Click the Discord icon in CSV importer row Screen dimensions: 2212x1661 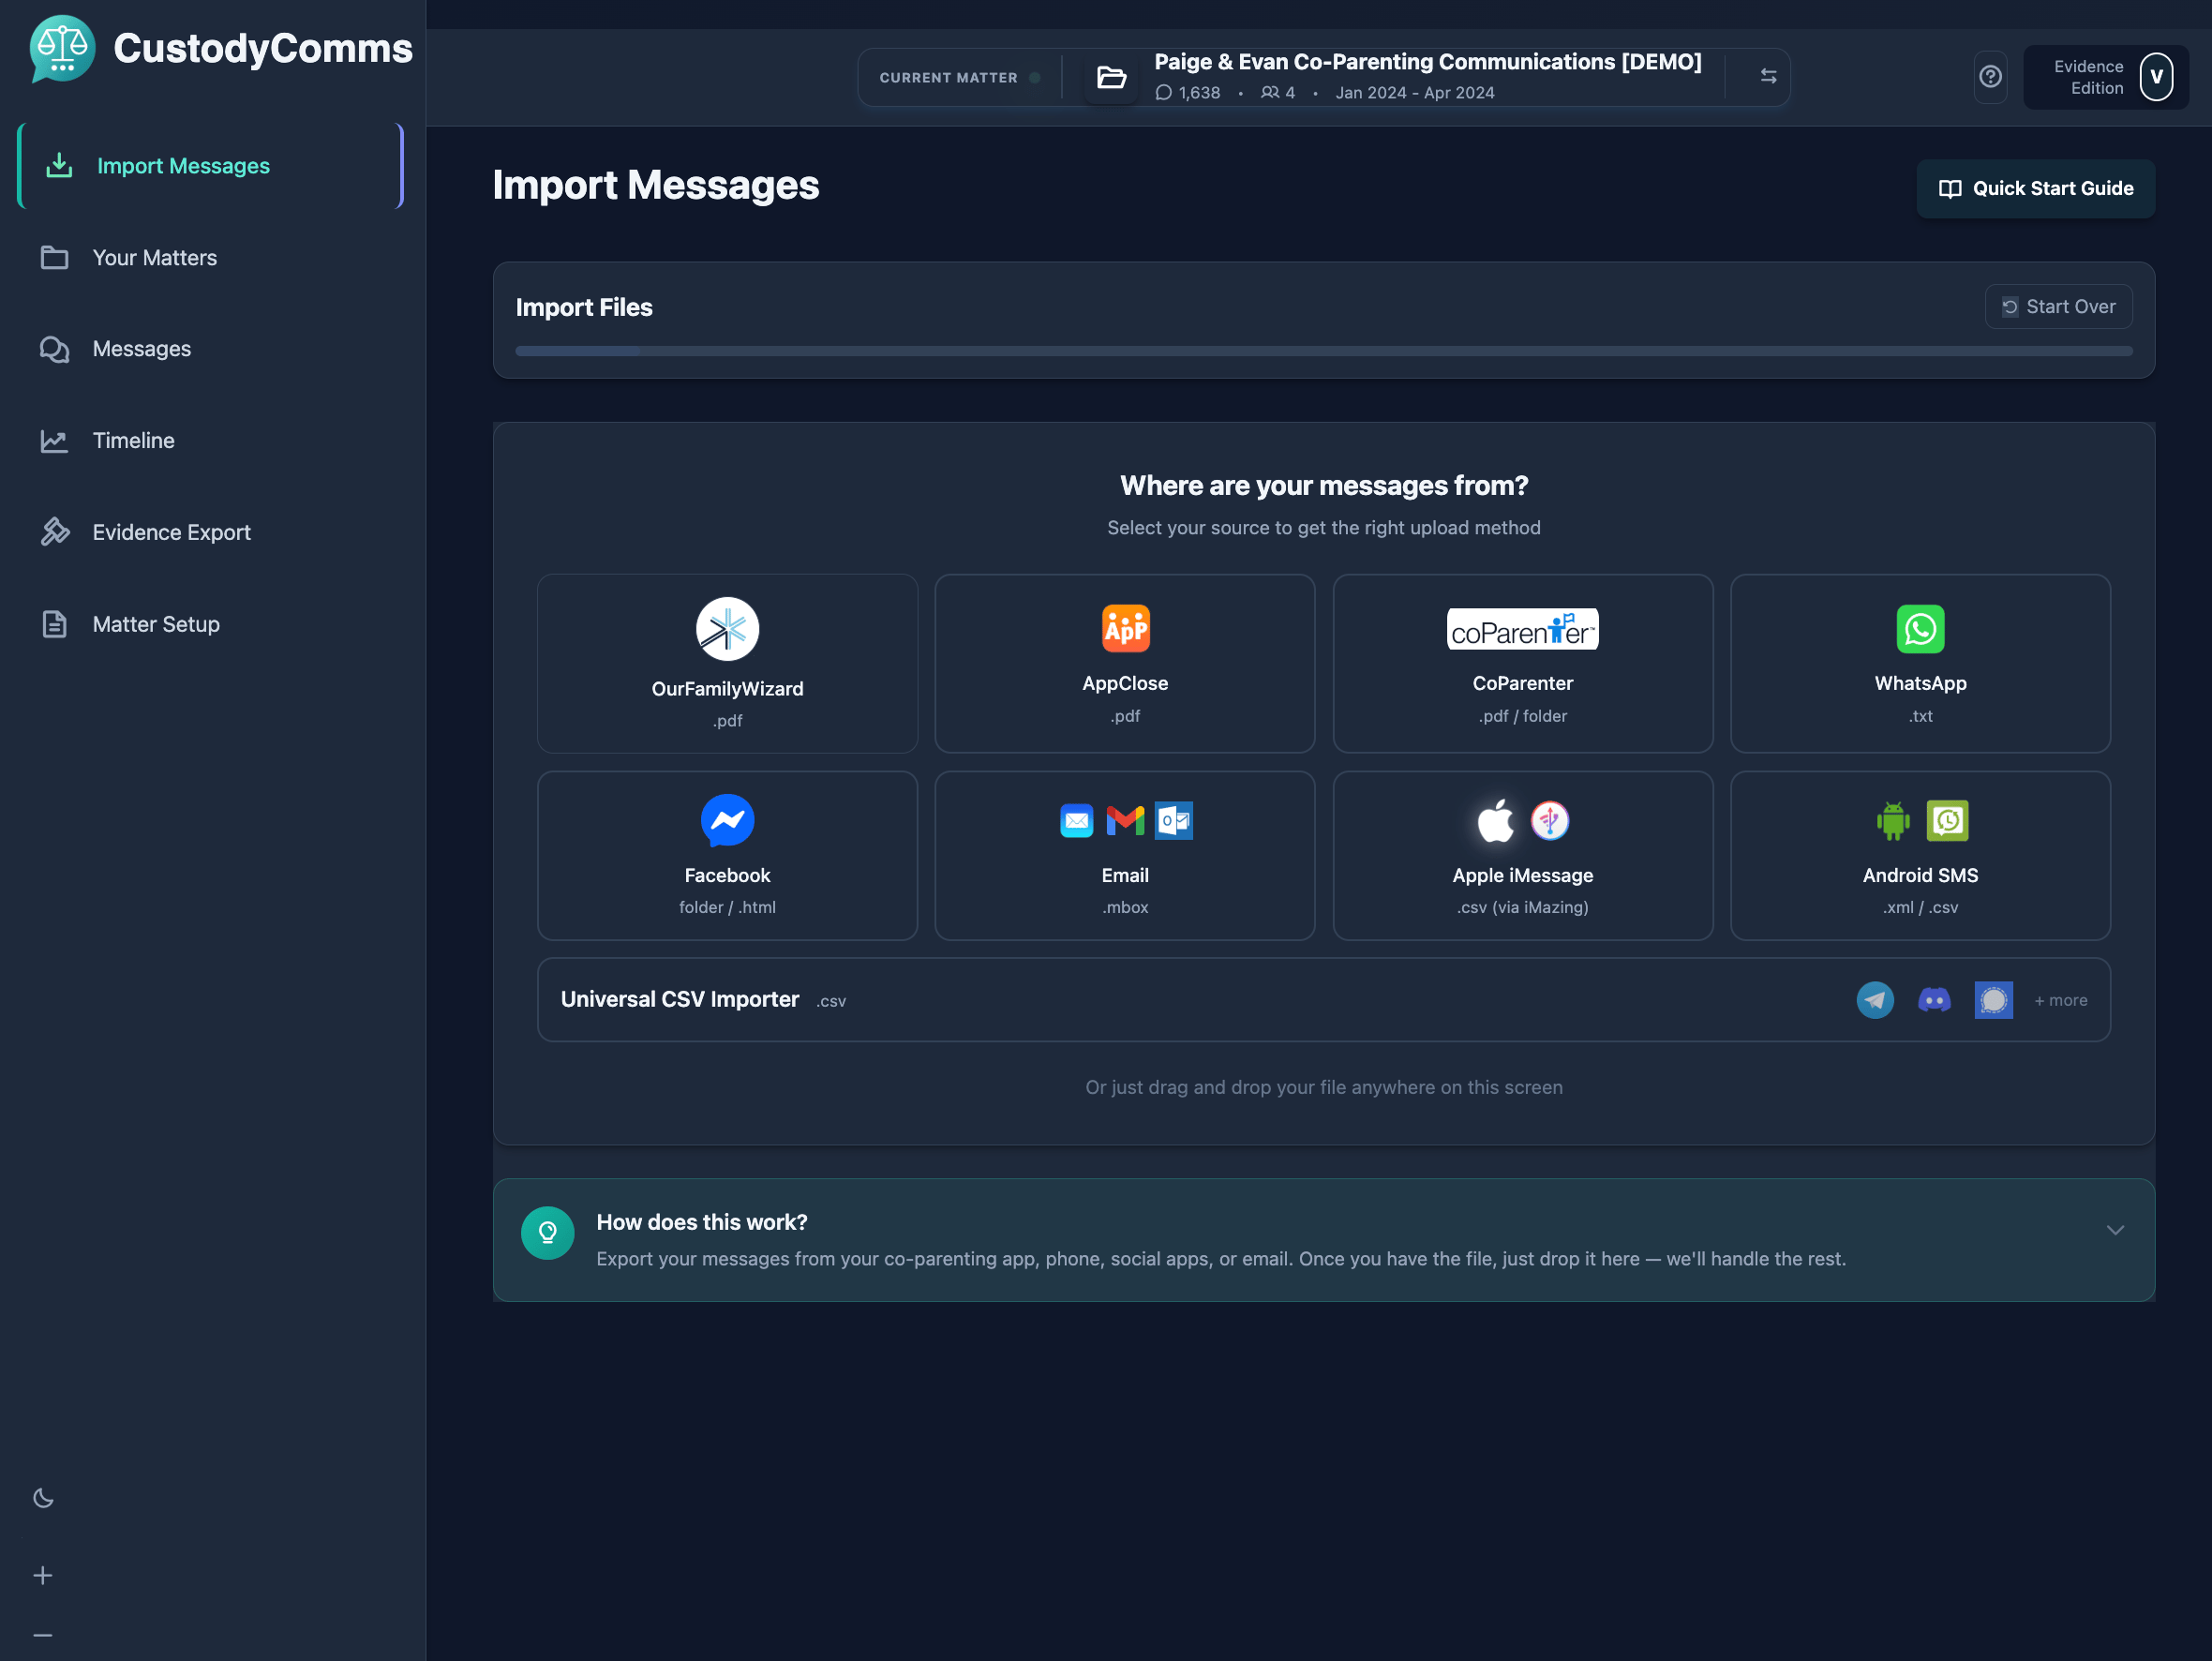pos(1934,1000)
